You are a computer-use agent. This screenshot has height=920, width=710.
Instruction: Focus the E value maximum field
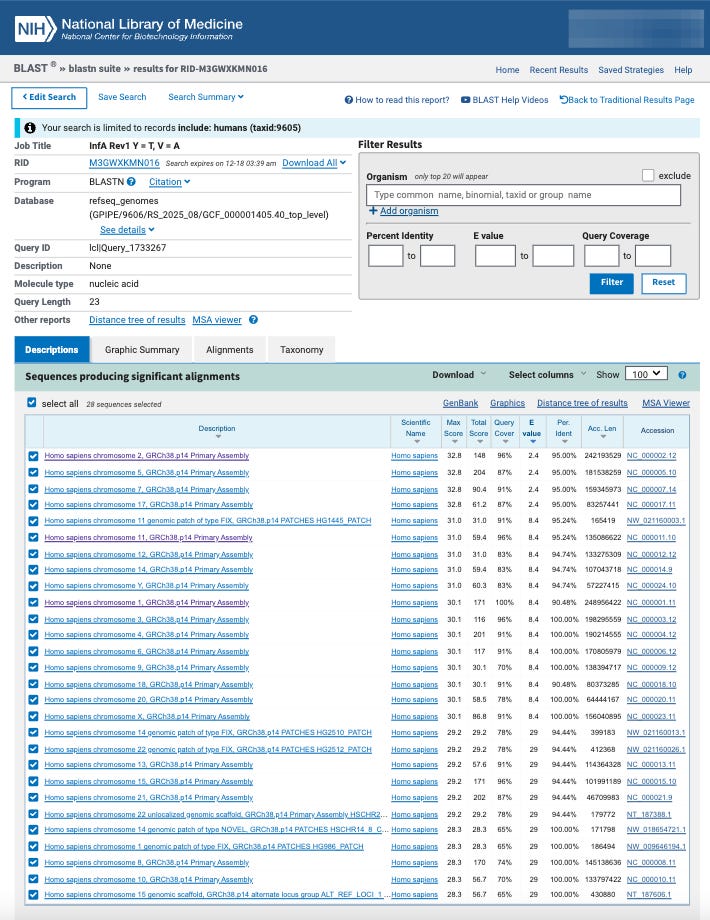pos(553,256)
